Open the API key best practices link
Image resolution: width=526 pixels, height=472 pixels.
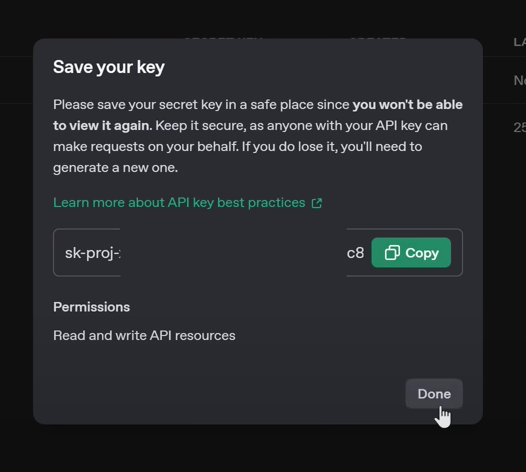click(179, 203)
